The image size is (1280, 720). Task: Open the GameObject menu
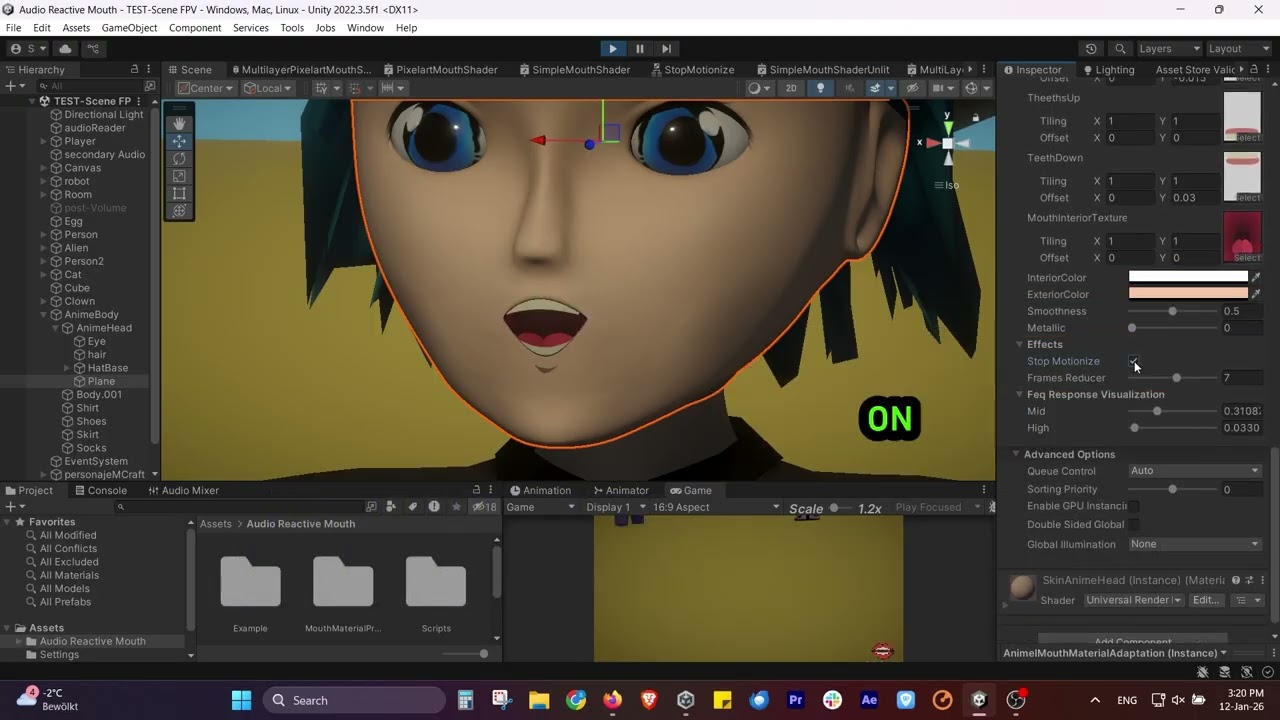click(129, 28)
